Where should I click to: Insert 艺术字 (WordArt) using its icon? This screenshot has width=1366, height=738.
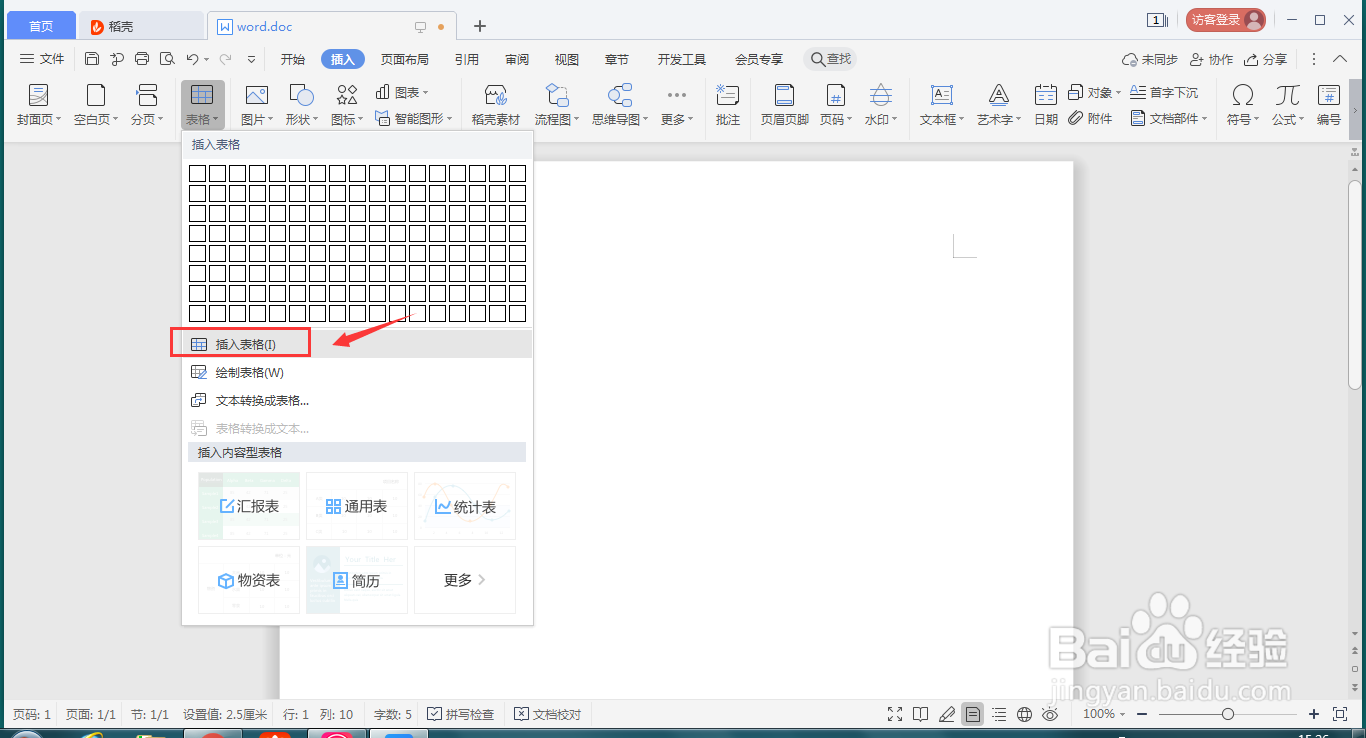pos(997,104)
